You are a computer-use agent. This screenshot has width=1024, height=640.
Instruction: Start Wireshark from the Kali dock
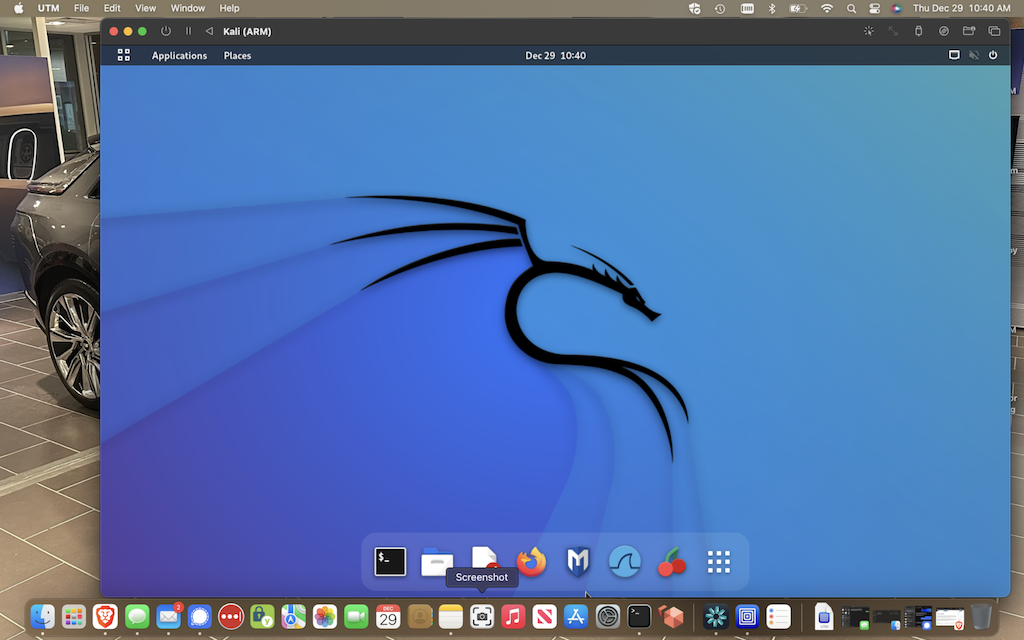(x=625, y=562)
